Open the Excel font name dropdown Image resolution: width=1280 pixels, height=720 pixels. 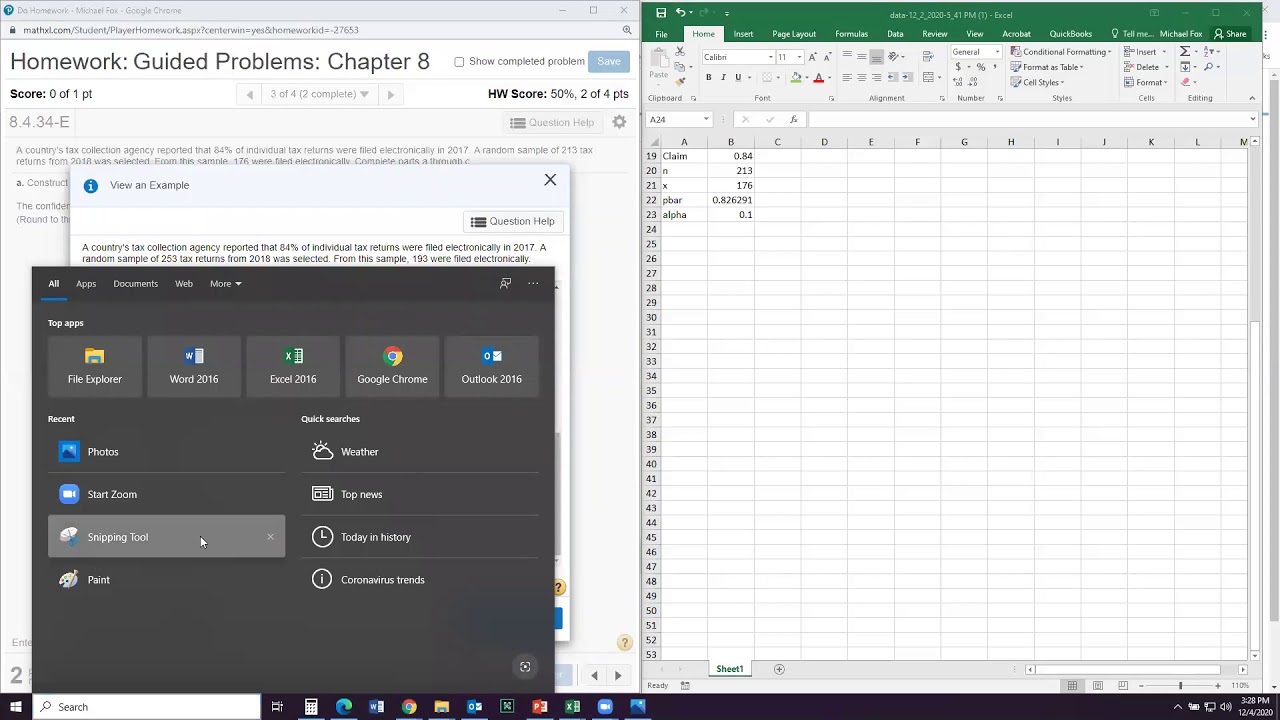click(x=770, y=57)
